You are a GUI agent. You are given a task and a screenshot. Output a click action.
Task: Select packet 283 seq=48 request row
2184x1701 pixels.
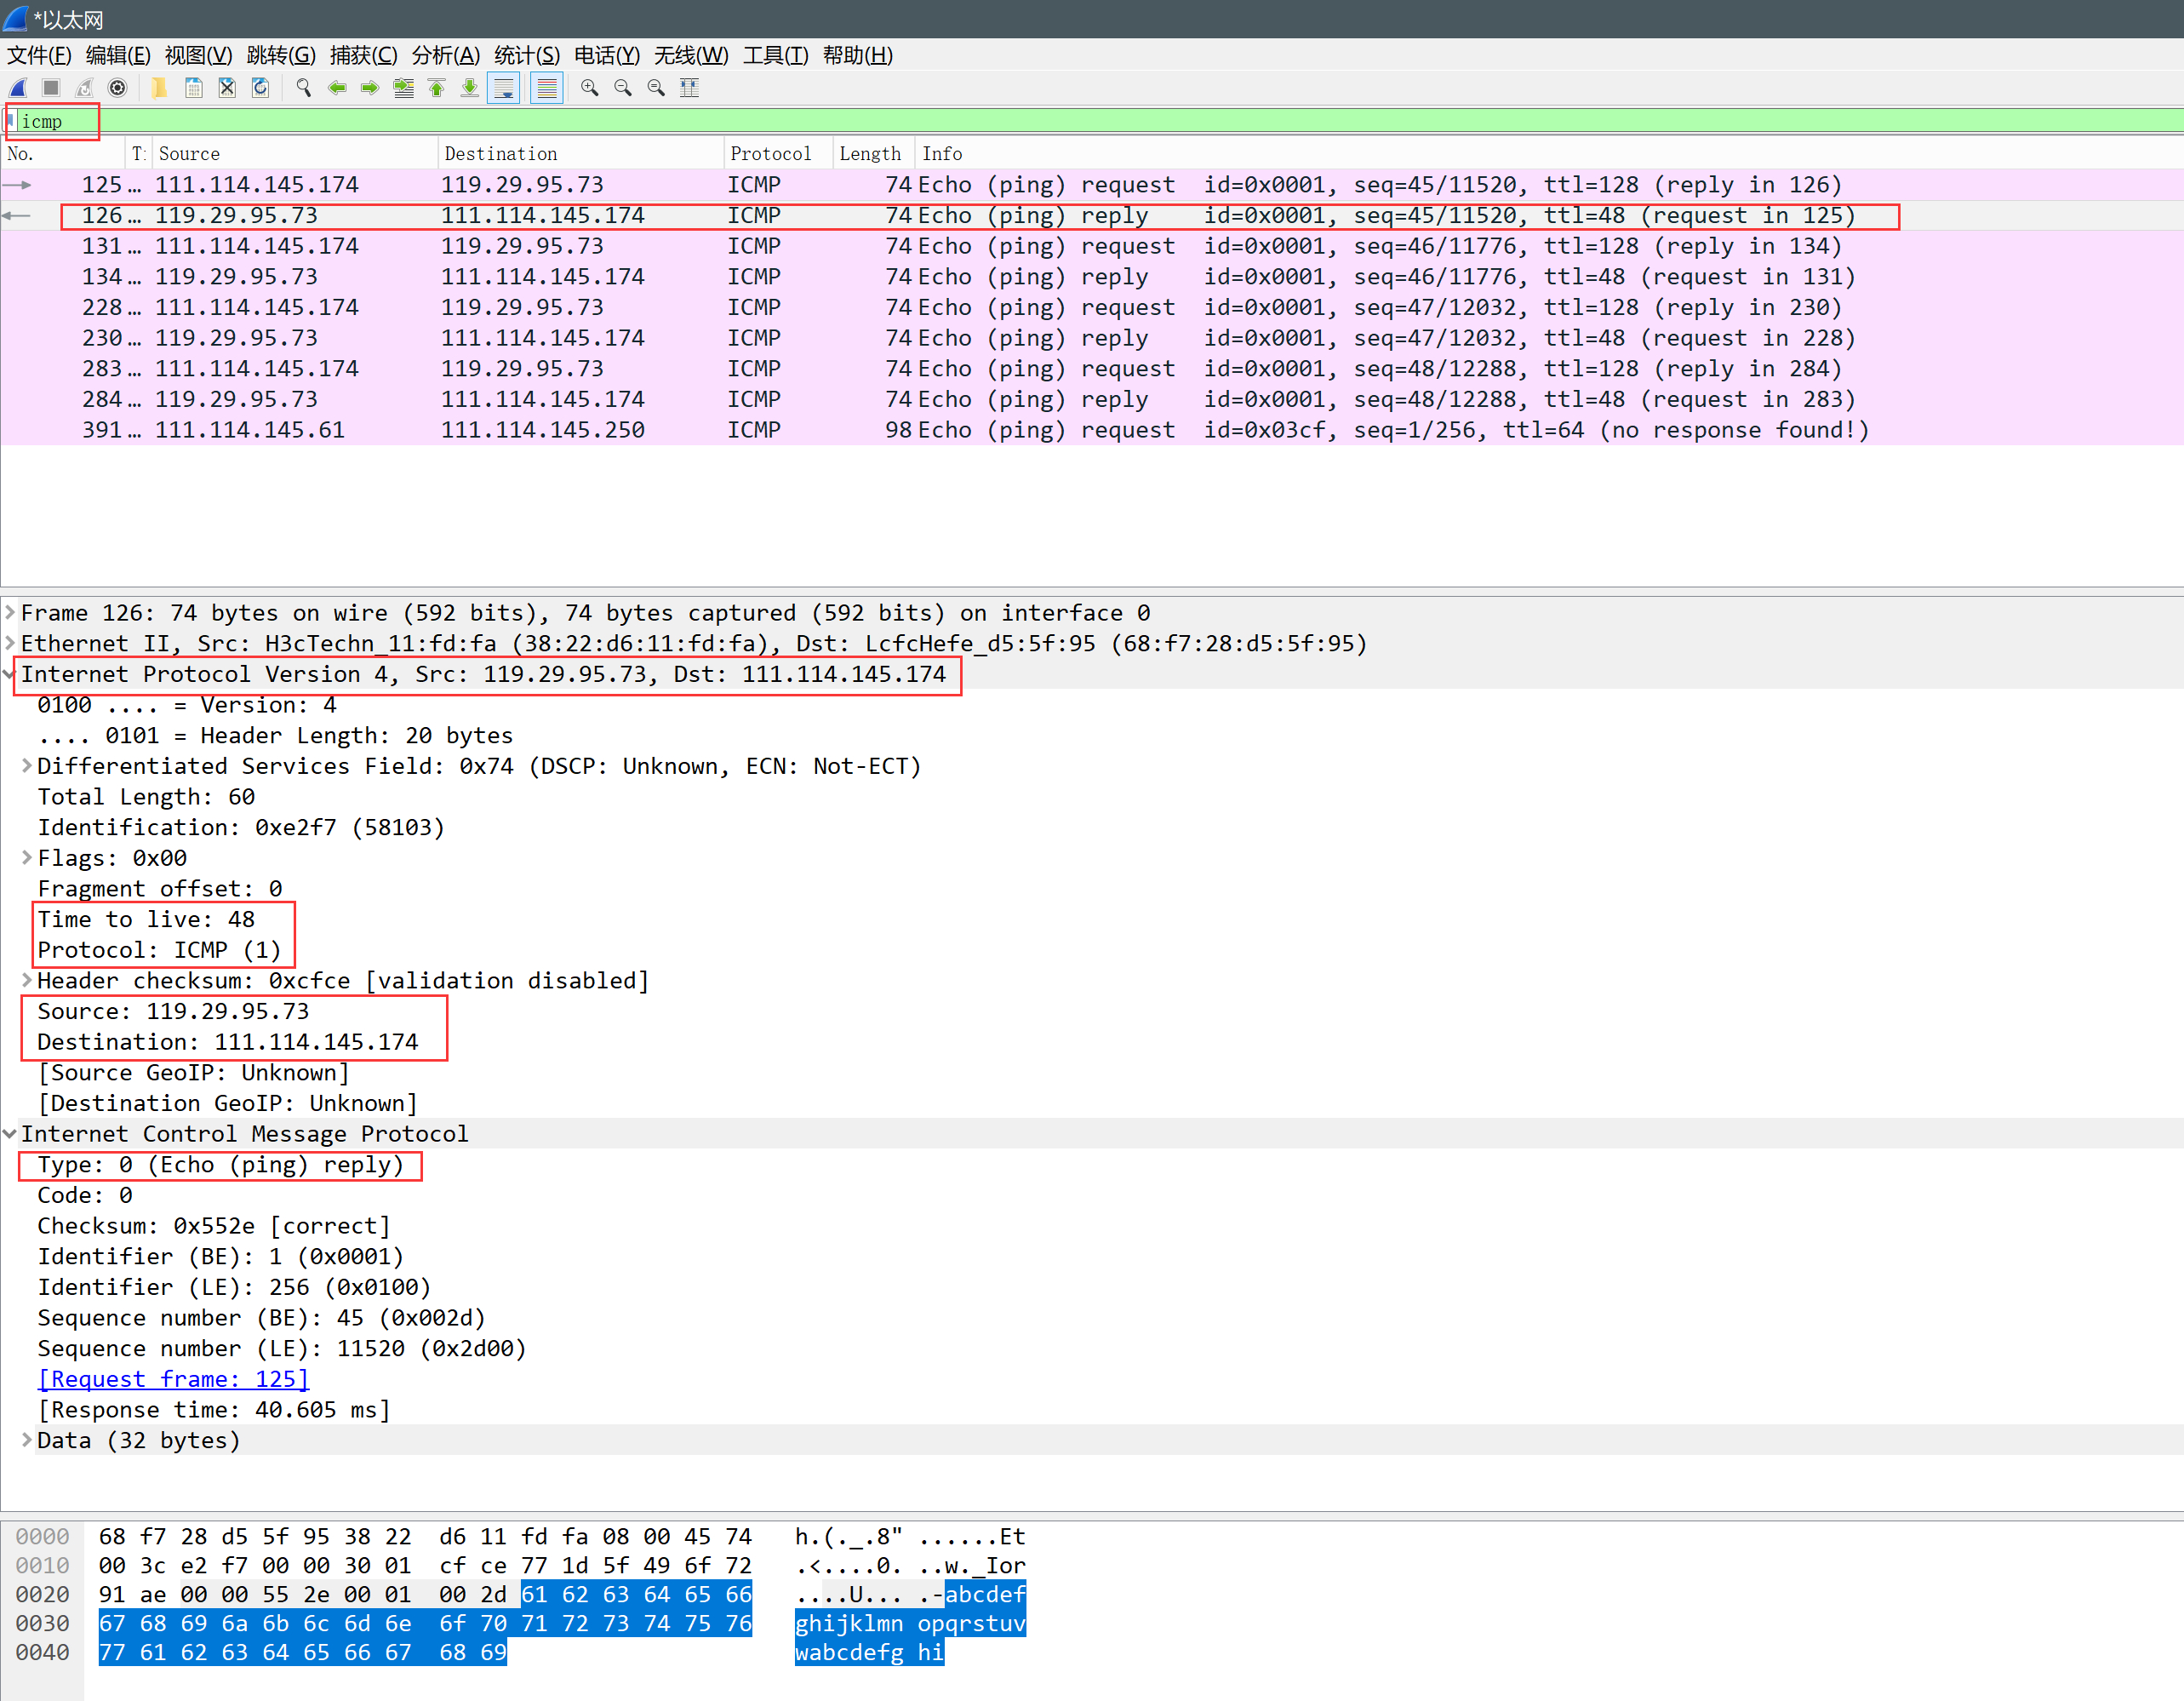pos(1092,368)
